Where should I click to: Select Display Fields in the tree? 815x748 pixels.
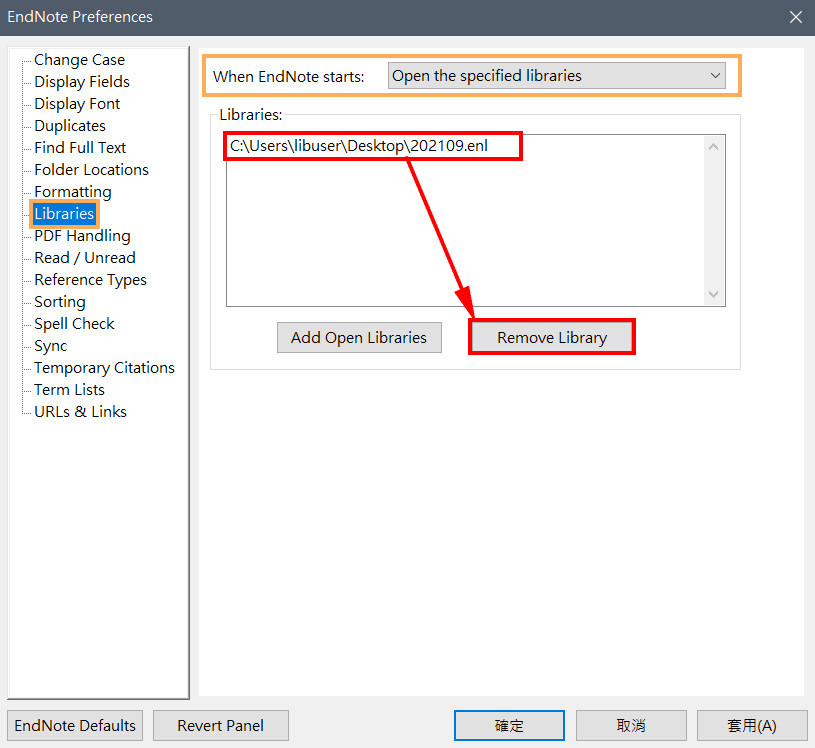coord(82,82)
